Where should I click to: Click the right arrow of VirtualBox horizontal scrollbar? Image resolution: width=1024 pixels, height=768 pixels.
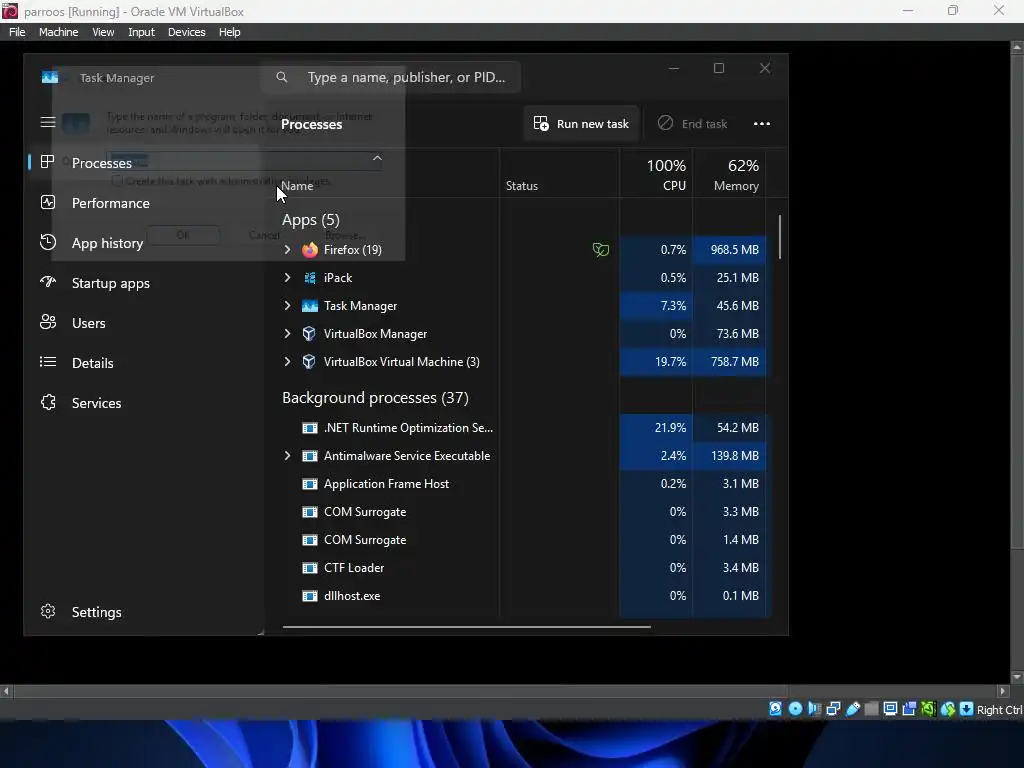pyautogui.click(x=1003, y=690)
